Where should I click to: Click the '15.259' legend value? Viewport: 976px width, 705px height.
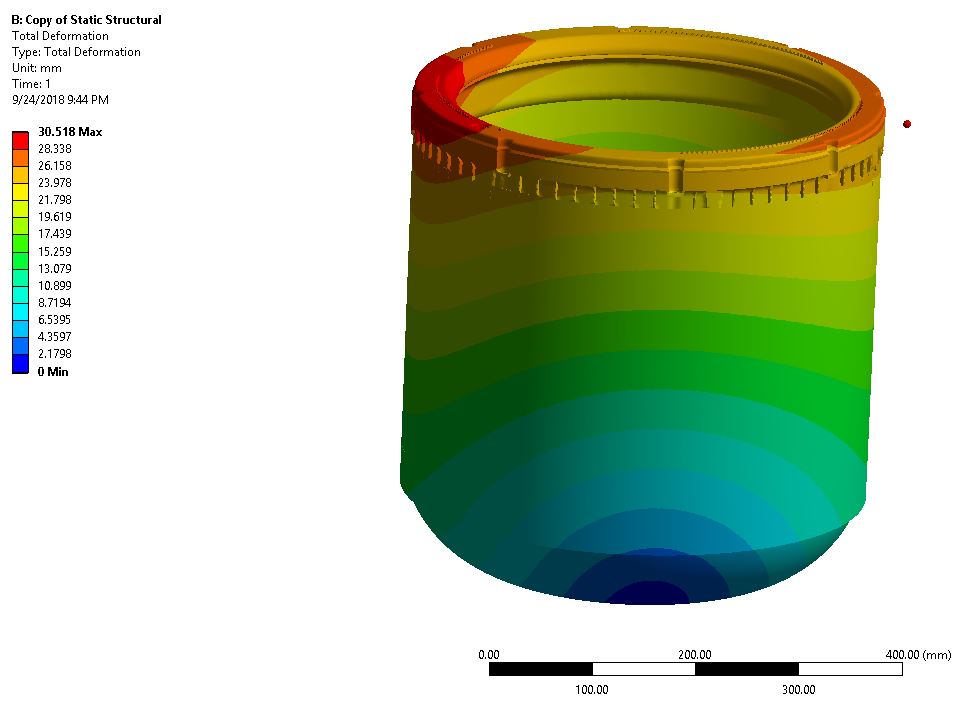coord(55,251)
